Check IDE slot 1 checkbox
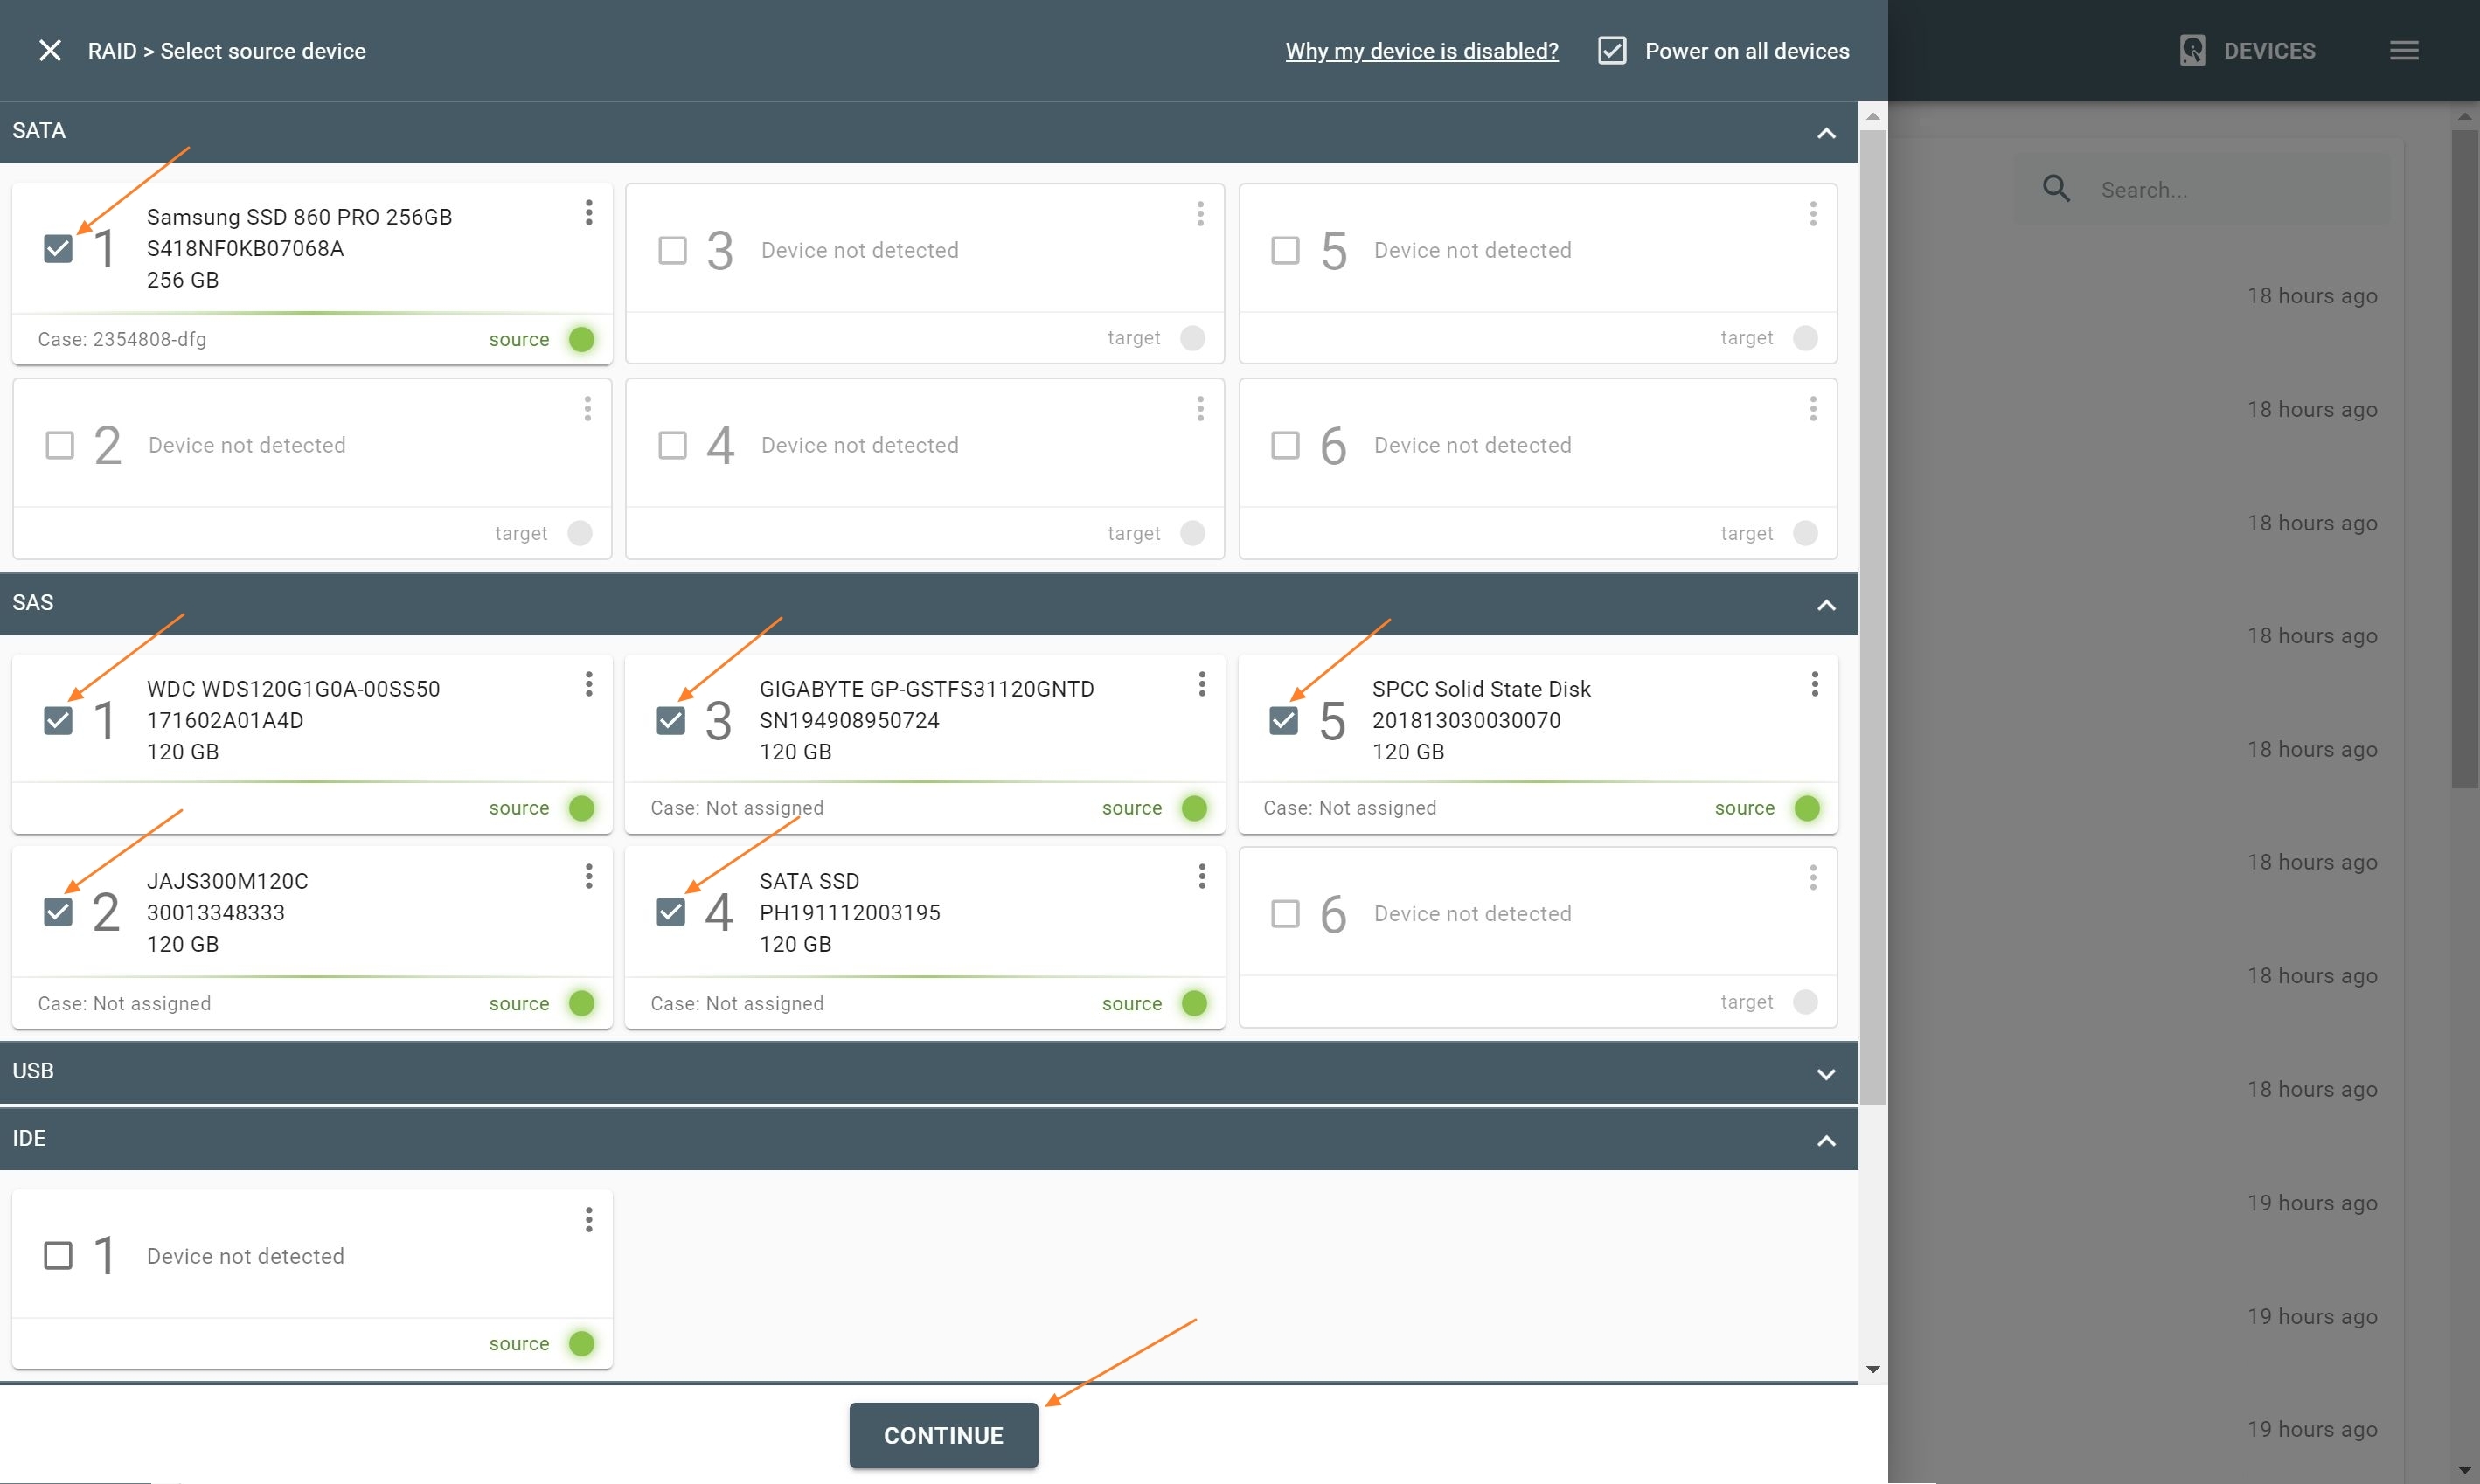 point(58,1255)
